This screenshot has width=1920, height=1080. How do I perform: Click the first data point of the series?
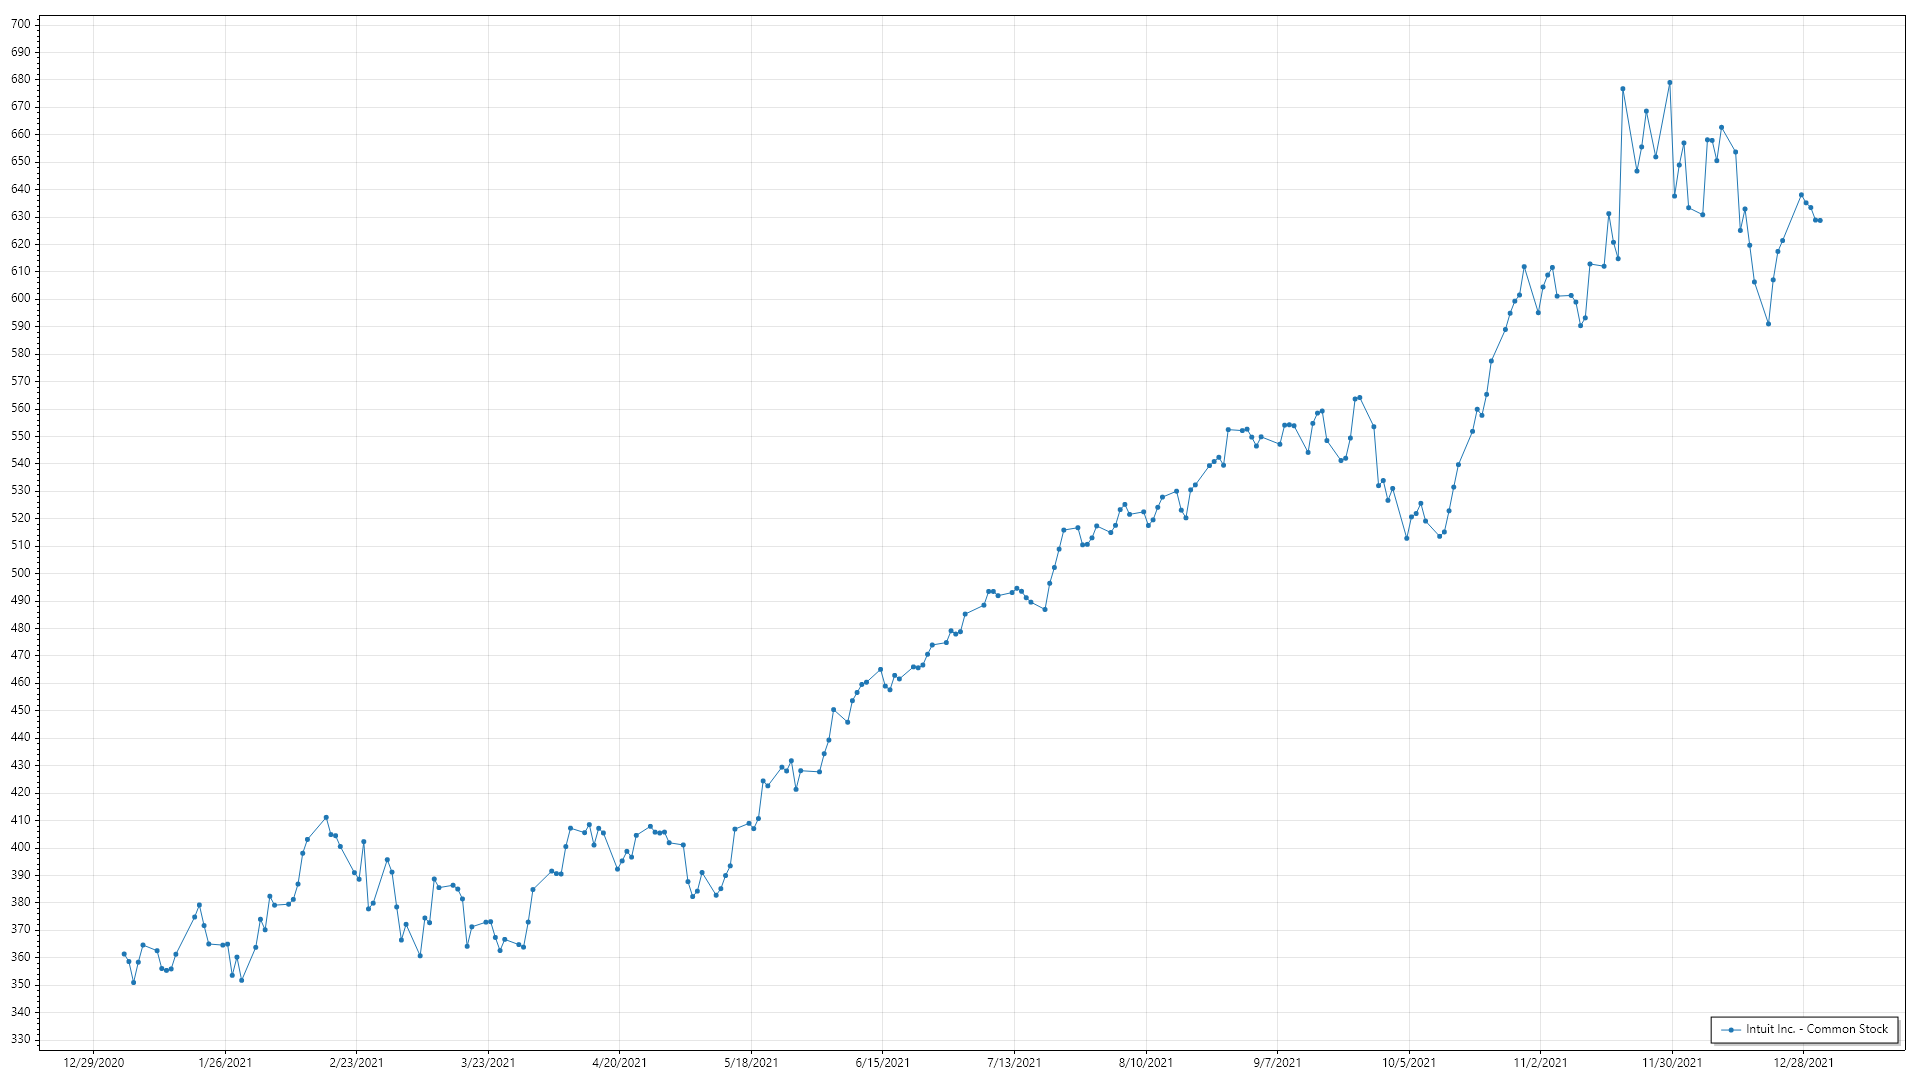pyautogui.click(x=124, y=954)
